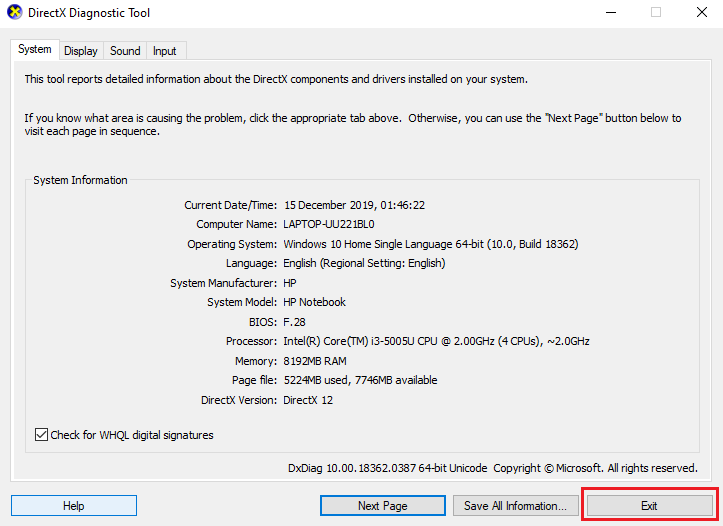The image size is (723, 526).
Task: Click the English language value
Action: point(364,263)
